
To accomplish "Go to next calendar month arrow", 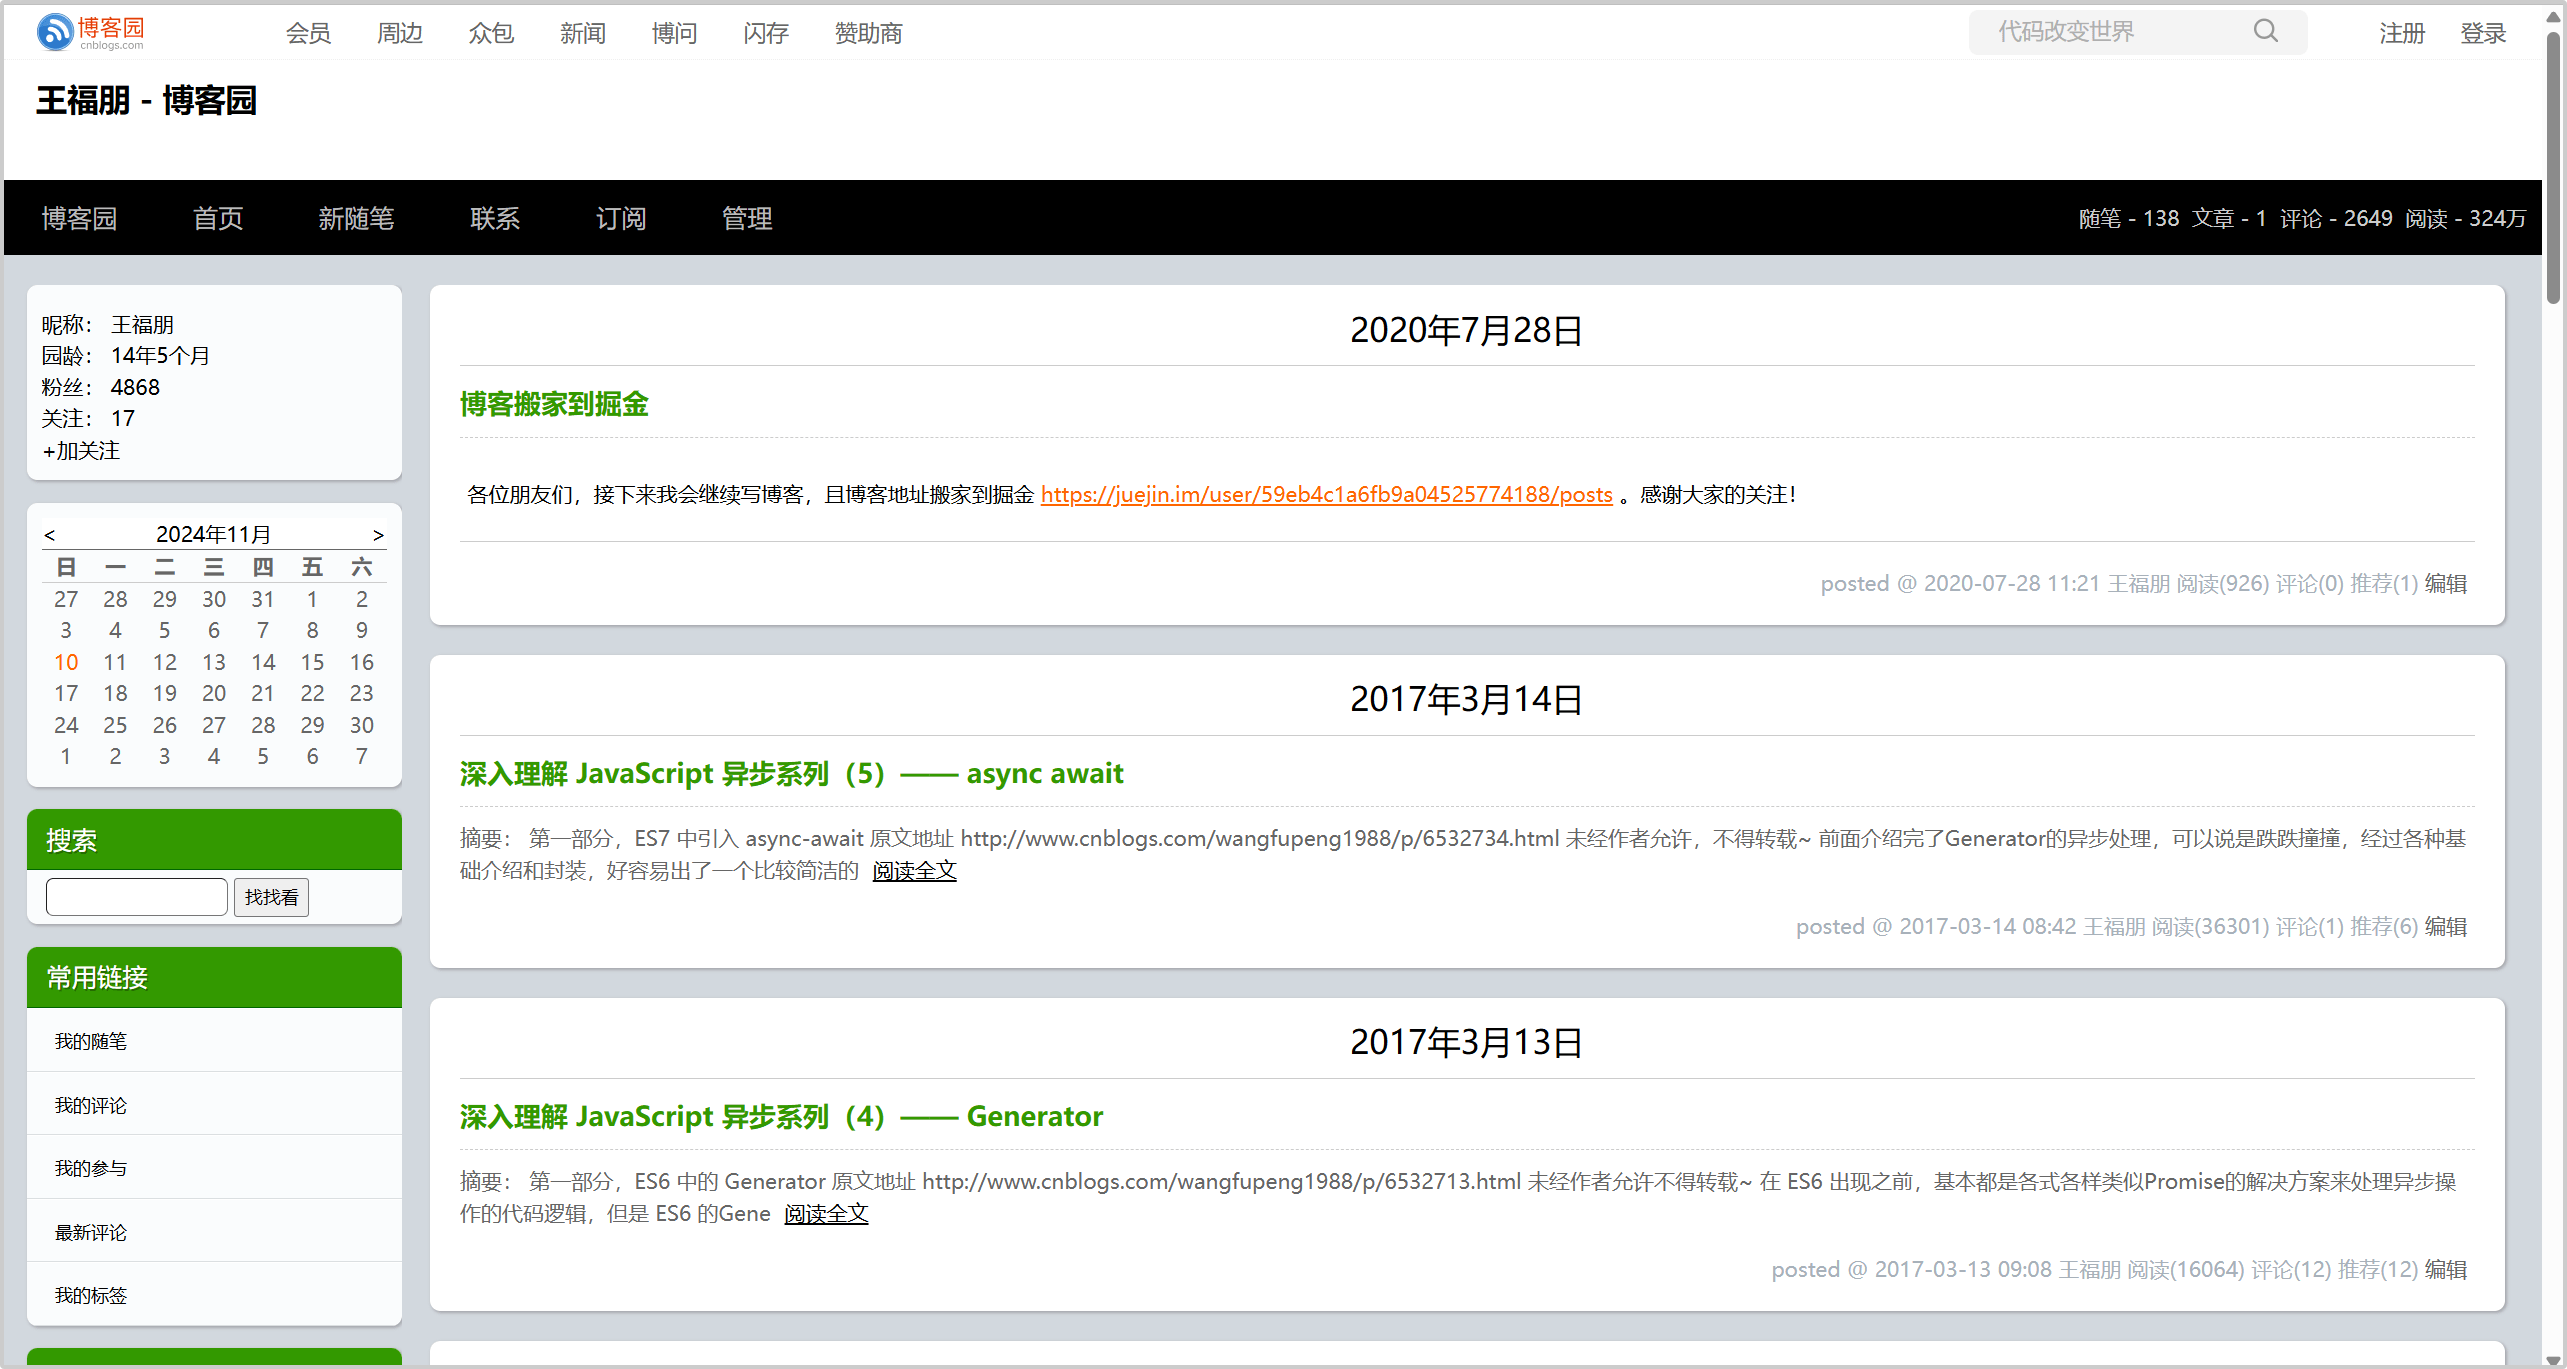I will 378,535.
